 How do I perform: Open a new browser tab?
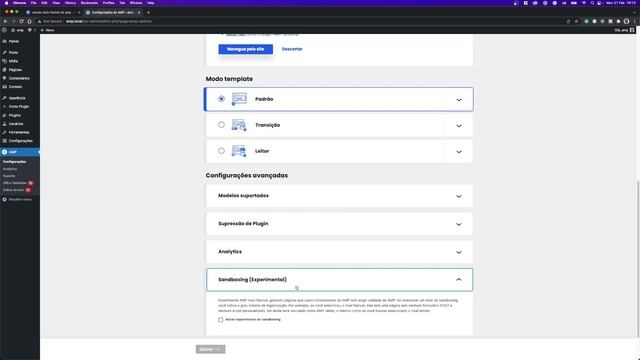coord(149,13)
